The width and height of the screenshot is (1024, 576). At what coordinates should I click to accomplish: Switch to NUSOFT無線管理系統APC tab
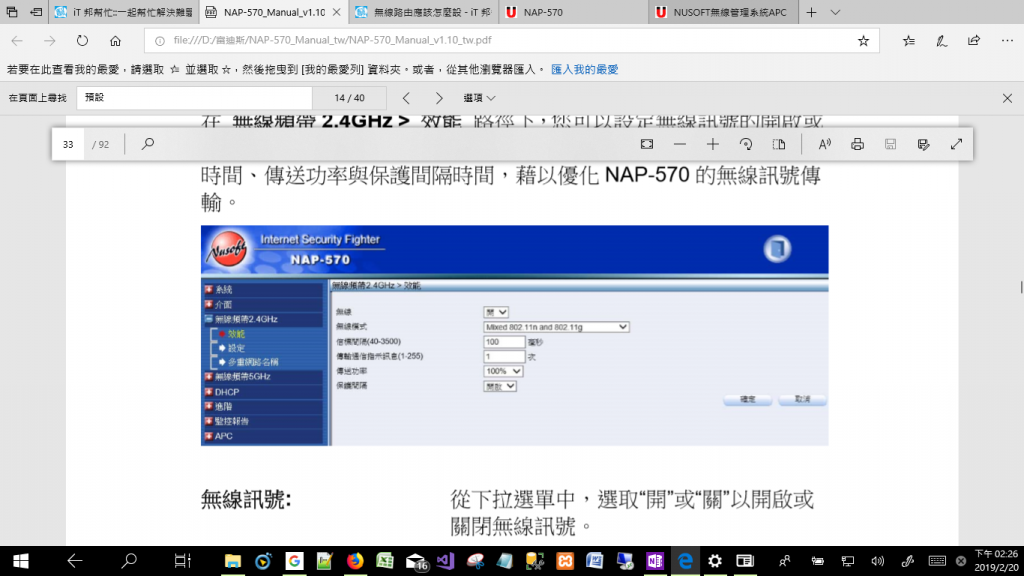click(x=724, y=12)
